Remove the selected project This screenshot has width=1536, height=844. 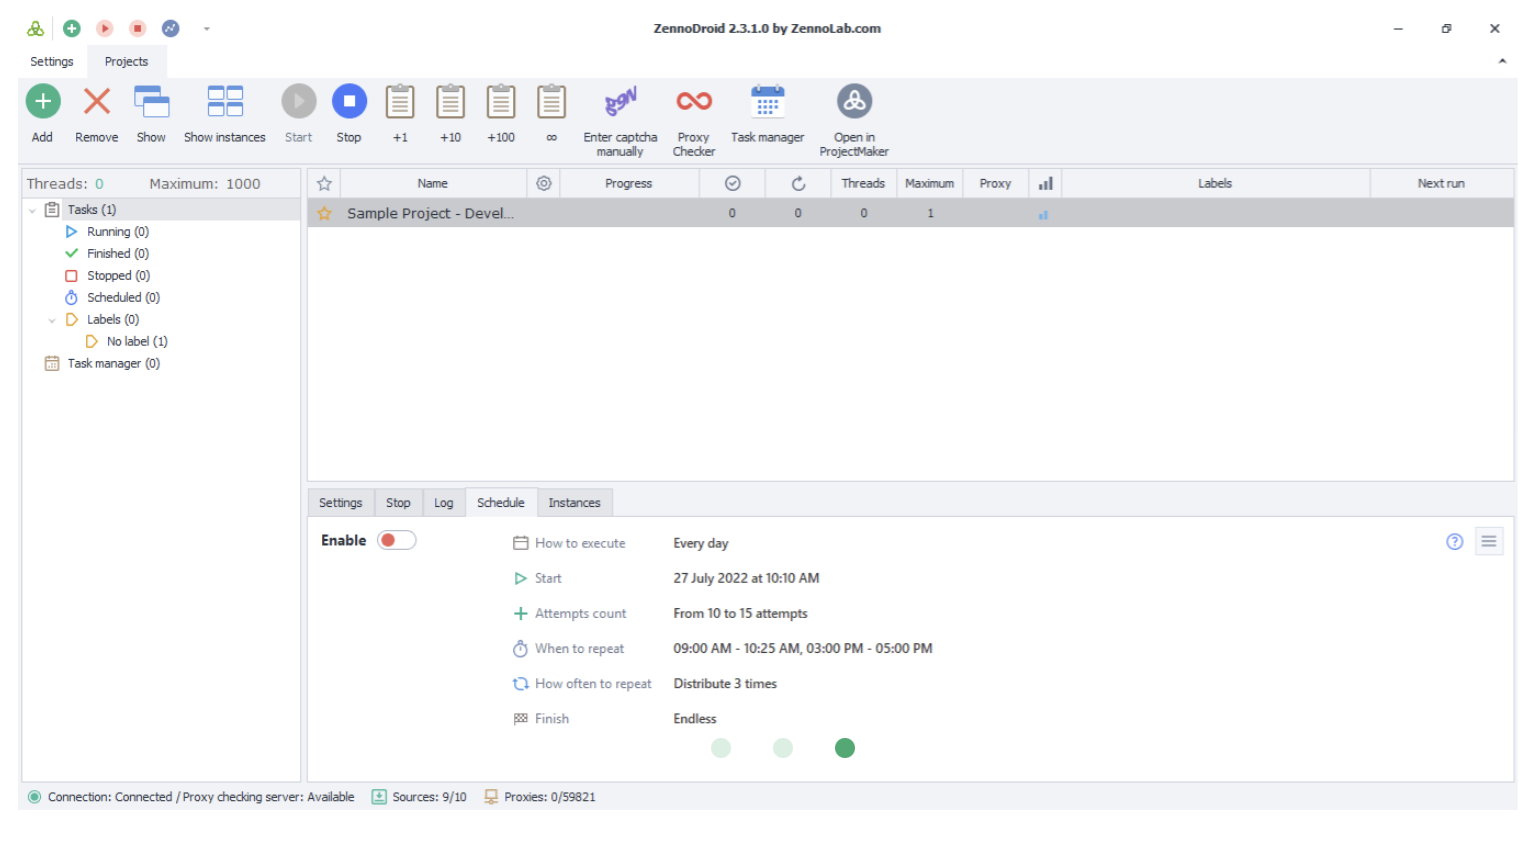click(96, 114)
